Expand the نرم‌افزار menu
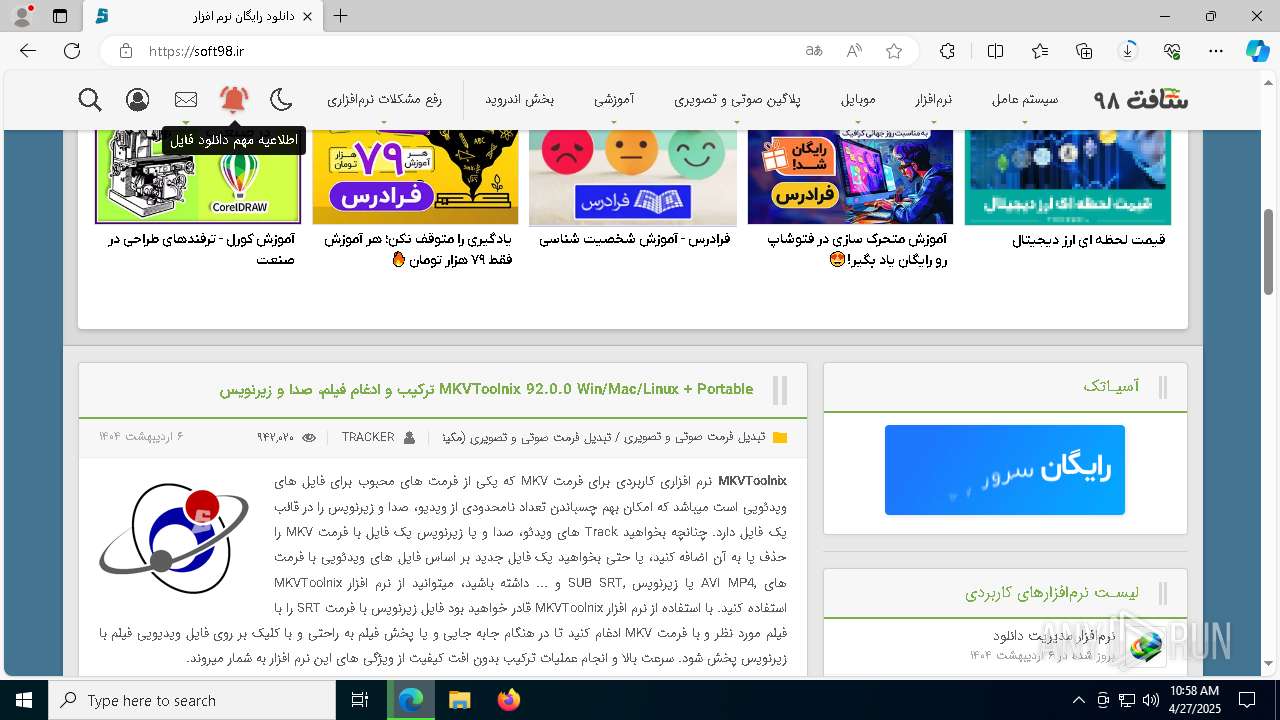1280x720 pixels. (933, 99)
